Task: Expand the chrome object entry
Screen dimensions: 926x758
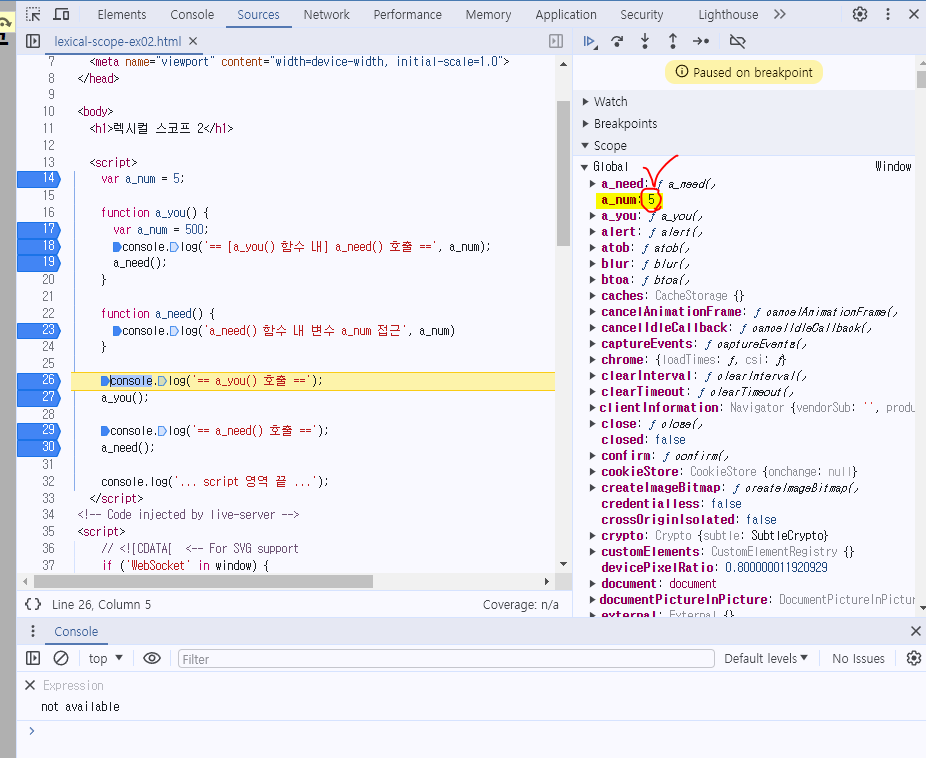Action: coord(592,360)
